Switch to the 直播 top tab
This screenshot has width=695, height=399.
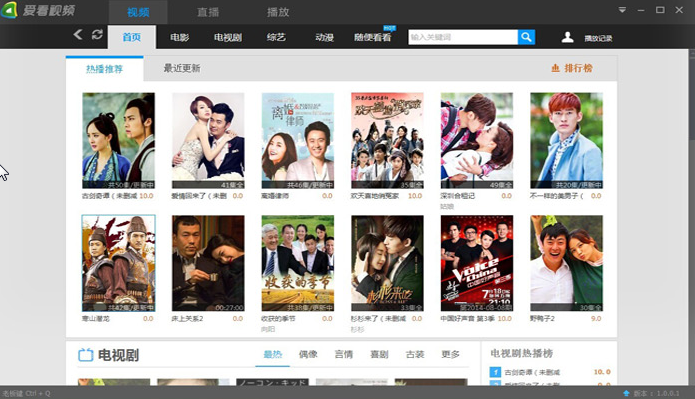[208, 12]
